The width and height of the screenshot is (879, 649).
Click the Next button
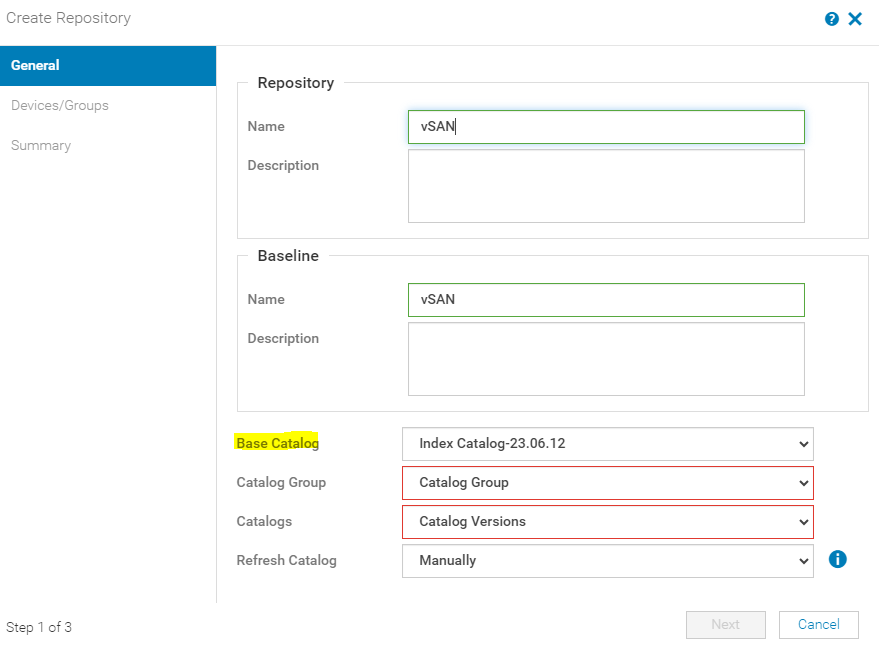point(725,624)
